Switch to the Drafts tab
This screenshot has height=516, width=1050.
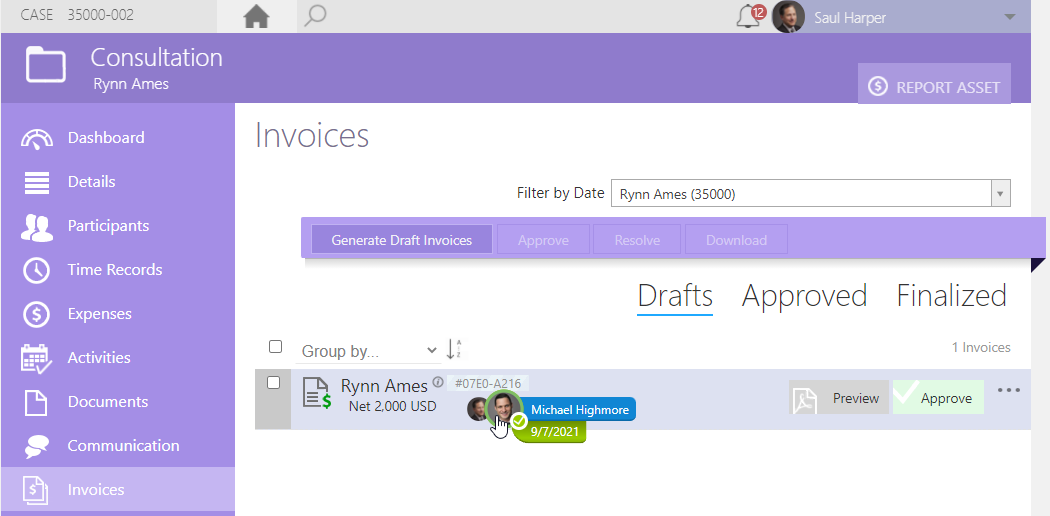(675, 296)
